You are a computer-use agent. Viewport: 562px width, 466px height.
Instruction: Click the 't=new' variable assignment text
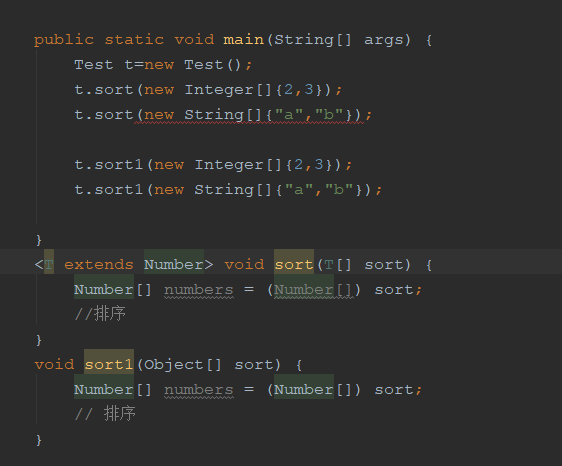149,65
